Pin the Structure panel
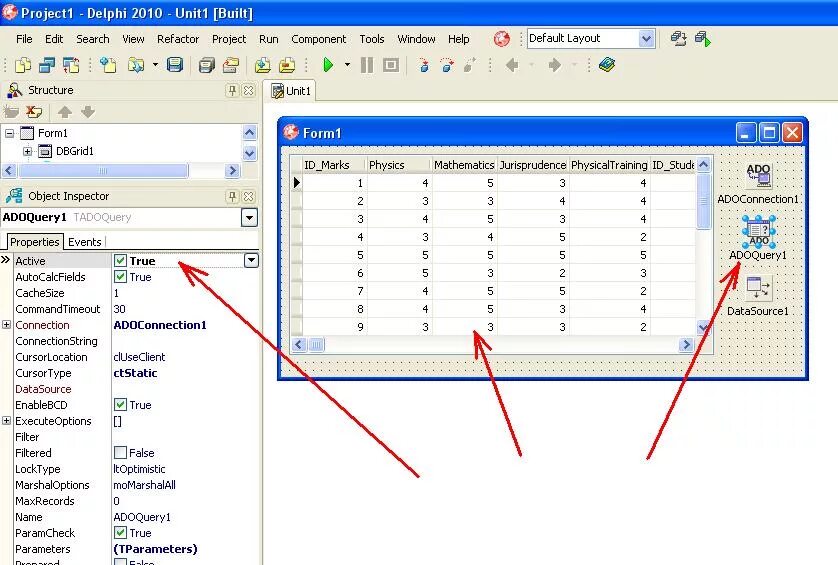The width and height of the screenshot is (838, 565). [232, 90]
